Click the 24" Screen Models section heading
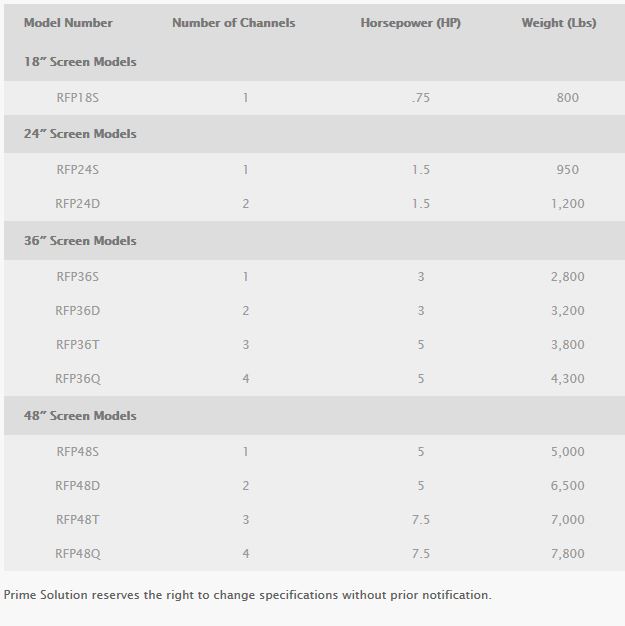 point(80,134)
